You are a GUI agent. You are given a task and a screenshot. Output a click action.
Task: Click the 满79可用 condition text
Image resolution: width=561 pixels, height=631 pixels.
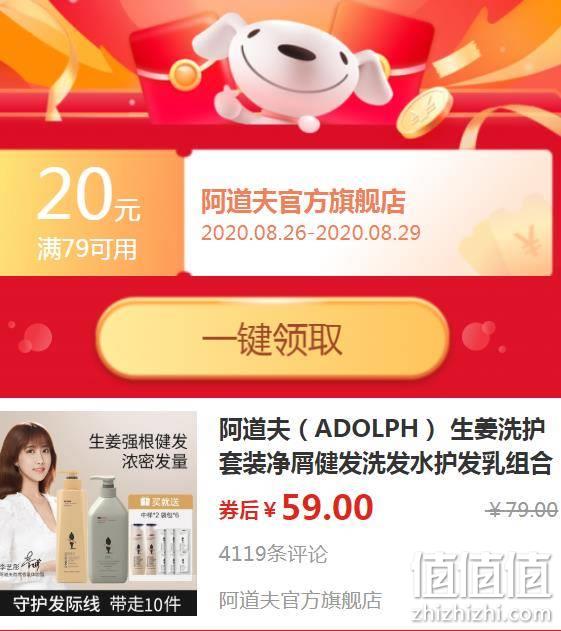(x=87, y=249)
